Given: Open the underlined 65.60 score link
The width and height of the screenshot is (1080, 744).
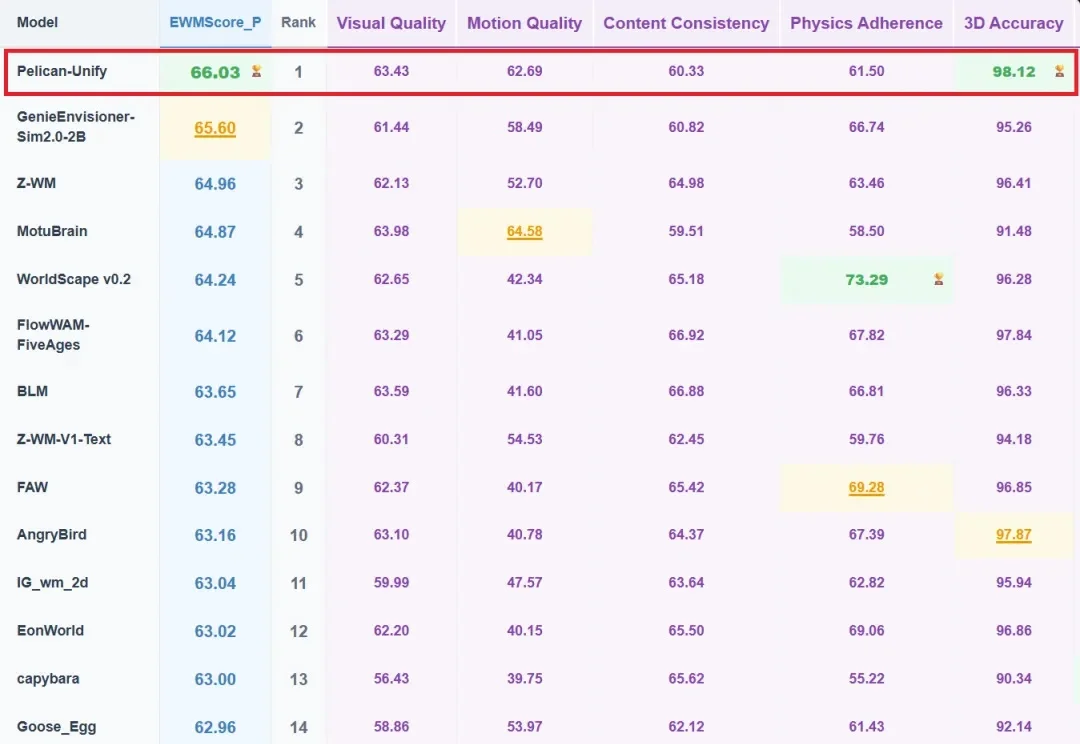Looking at the screenshot, I should point(215,128).
